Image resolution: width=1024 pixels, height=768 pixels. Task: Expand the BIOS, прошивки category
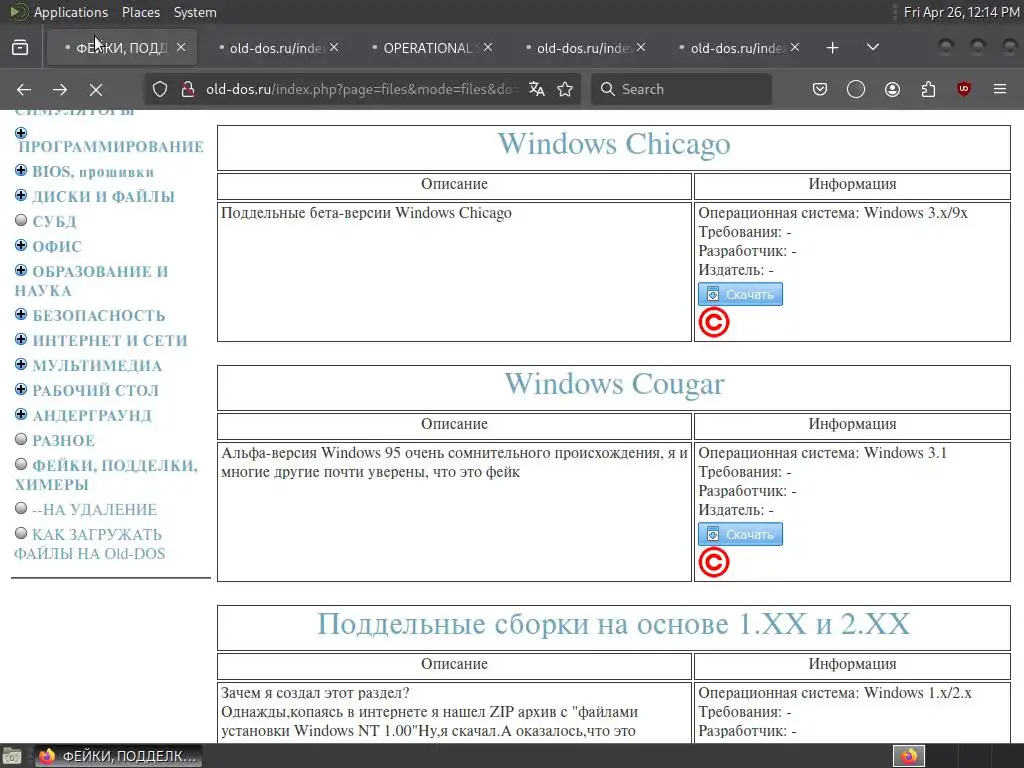(21, 170)
